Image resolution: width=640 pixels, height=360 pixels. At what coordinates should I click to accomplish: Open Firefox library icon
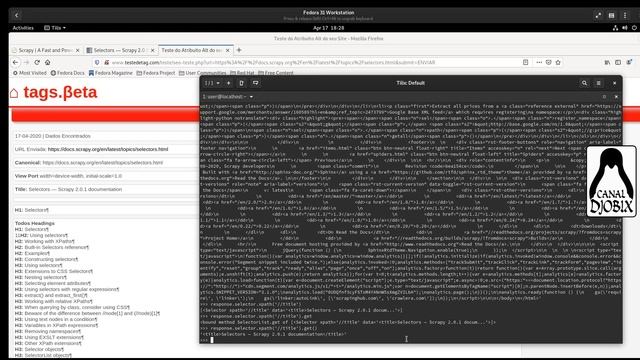[607, 62]
